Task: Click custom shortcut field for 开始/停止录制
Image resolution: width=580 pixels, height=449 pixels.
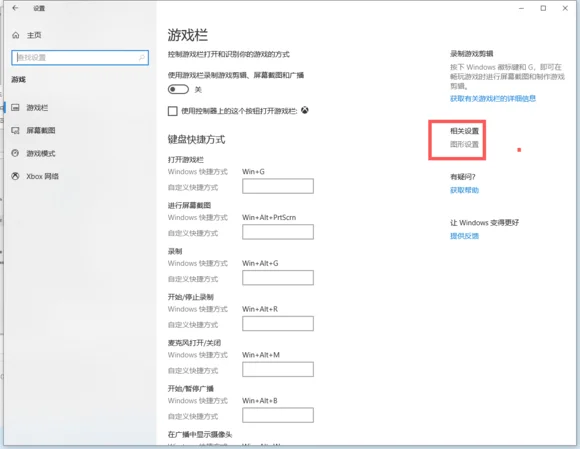Action: click(x=278, y=324)
